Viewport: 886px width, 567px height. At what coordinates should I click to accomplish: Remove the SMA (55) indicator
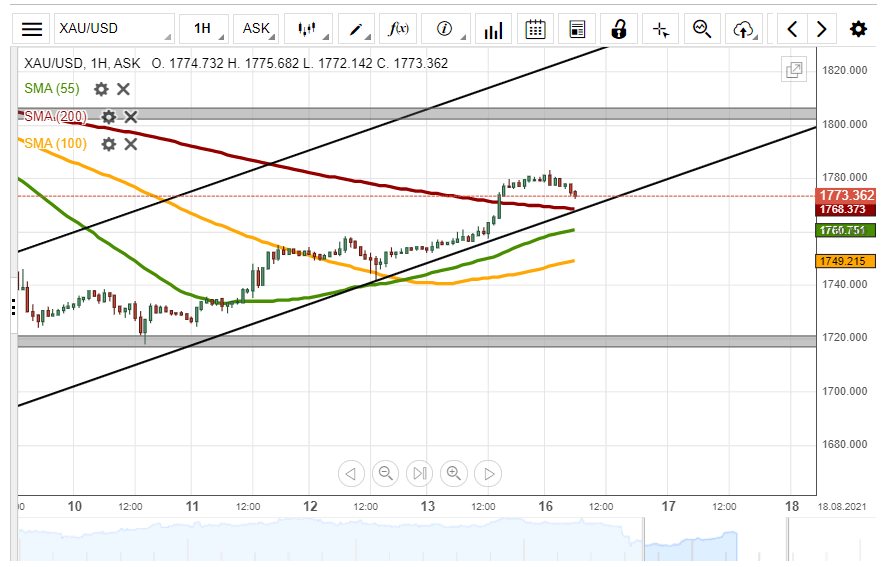pos(123,89)
